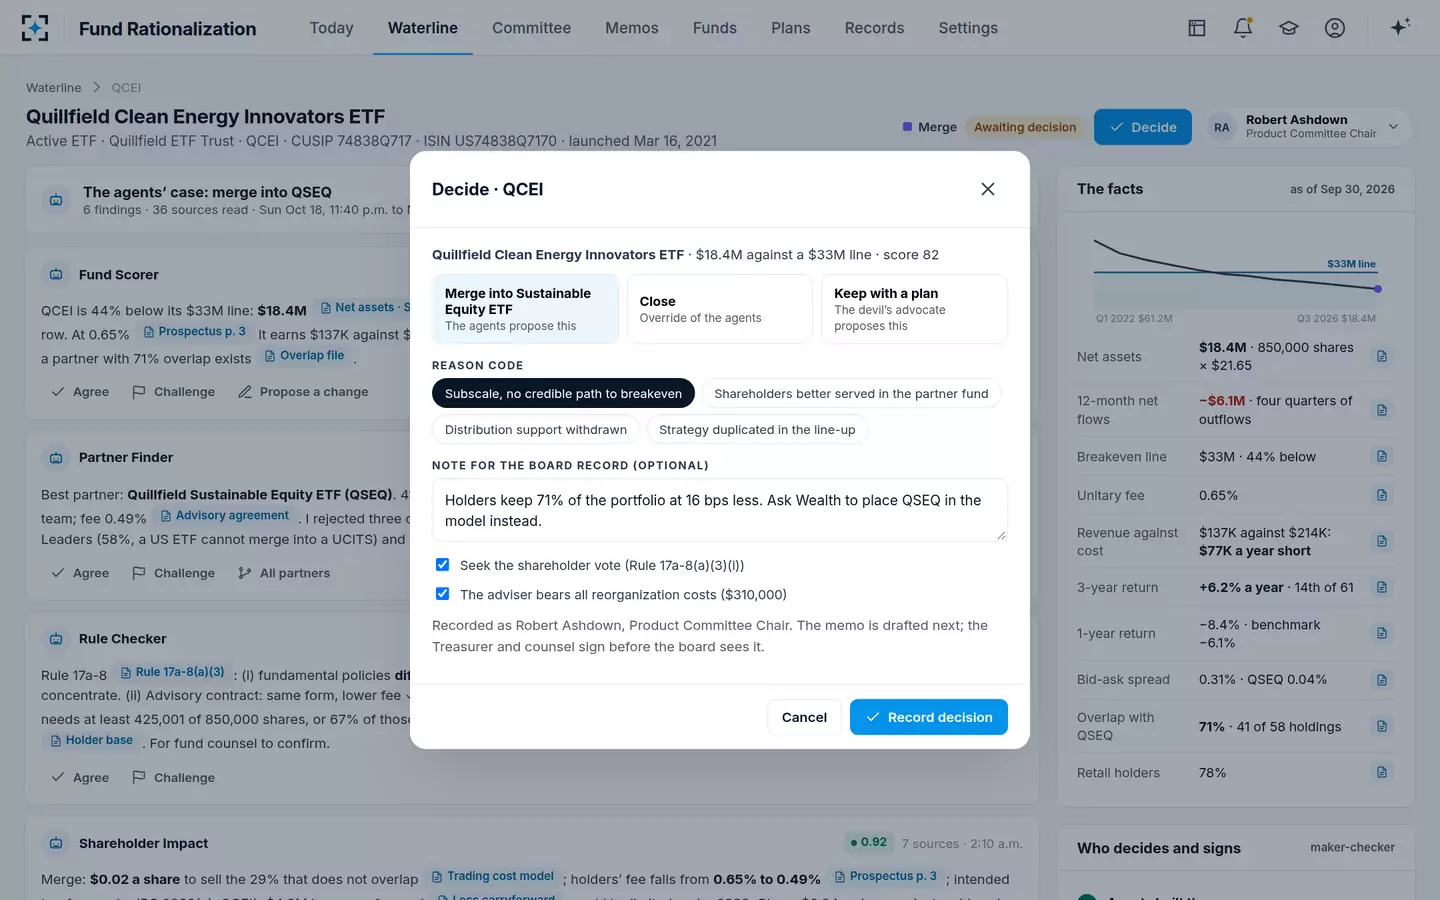Open the AI sparkle assistant icon

coord(1400,28)
